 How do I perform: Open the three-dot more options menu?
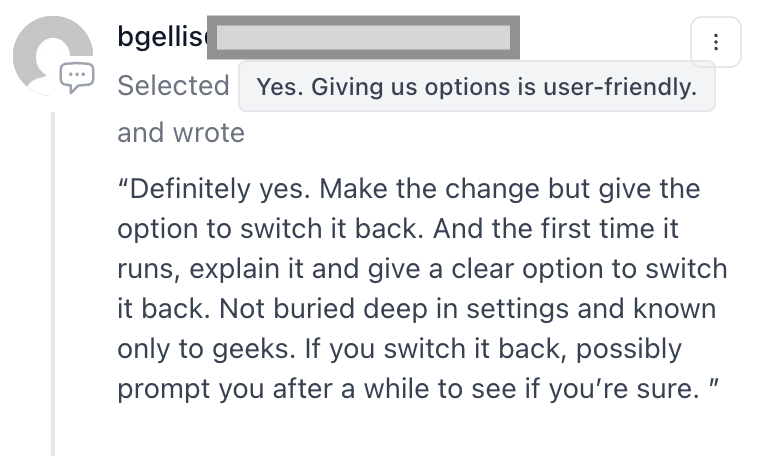click(715, 42)
